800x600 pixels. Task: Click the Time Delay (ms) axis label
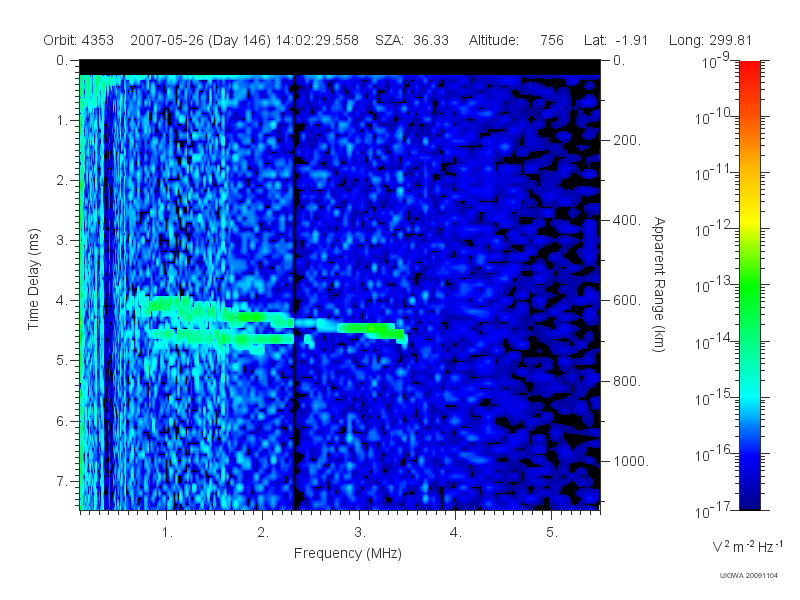[33, 279]
